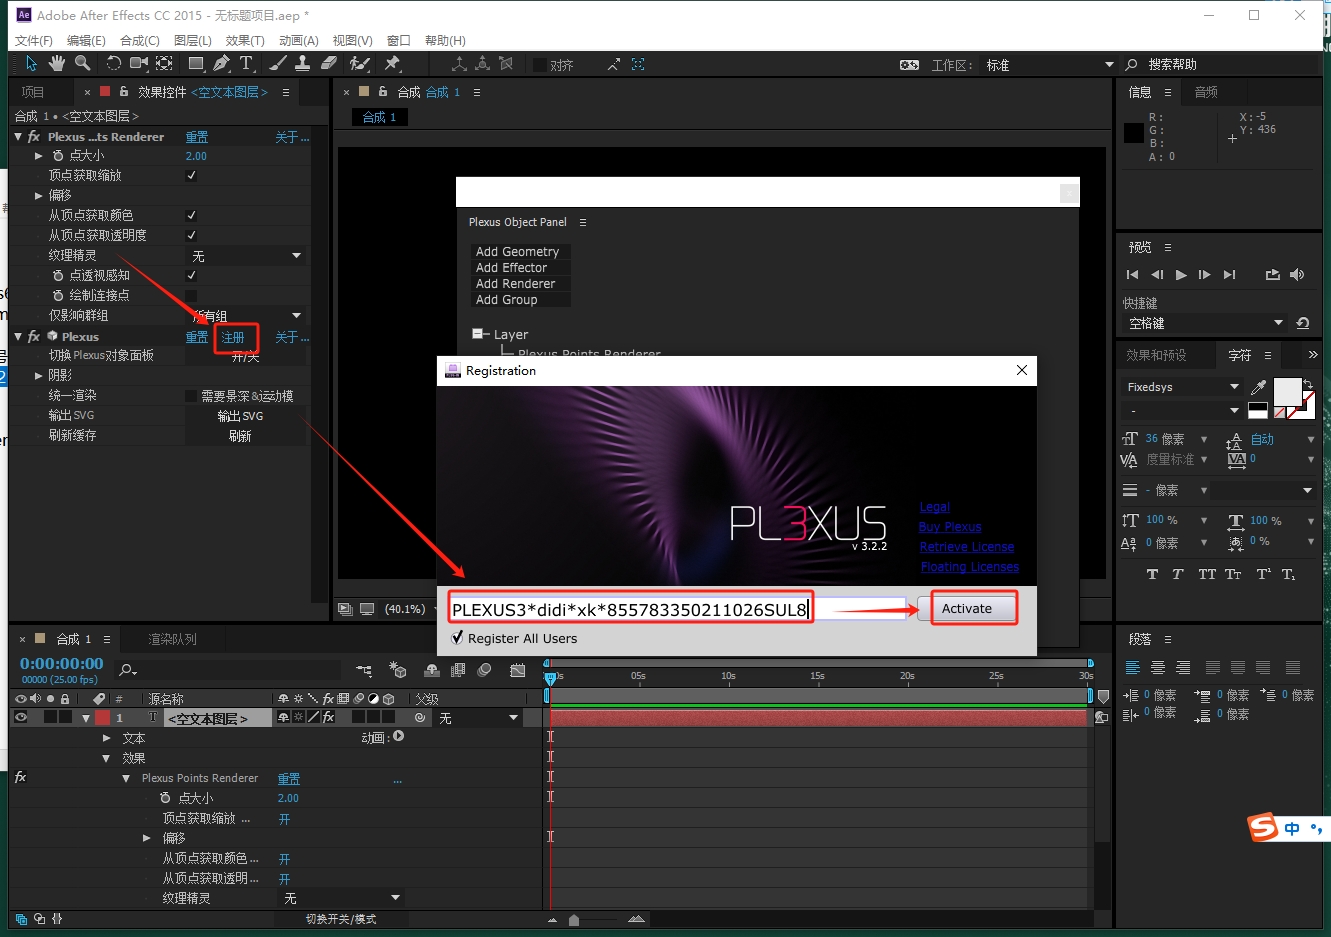Open the Retrieve License link
The width and height of the screenshot is (1331, 937).
tap(967, 547)
